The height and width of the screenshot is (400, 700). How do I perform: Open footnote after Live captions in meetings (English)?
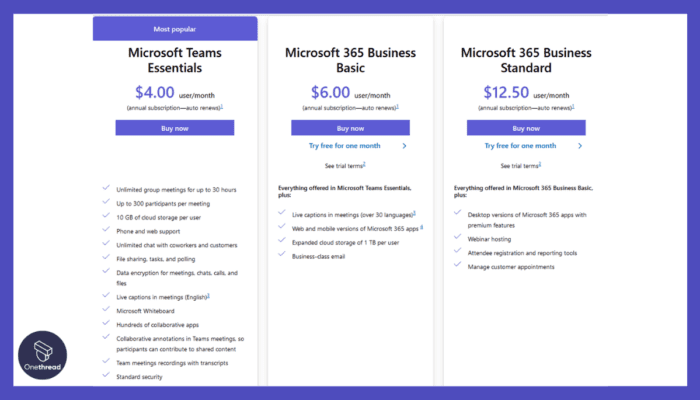tap(209, 296)
